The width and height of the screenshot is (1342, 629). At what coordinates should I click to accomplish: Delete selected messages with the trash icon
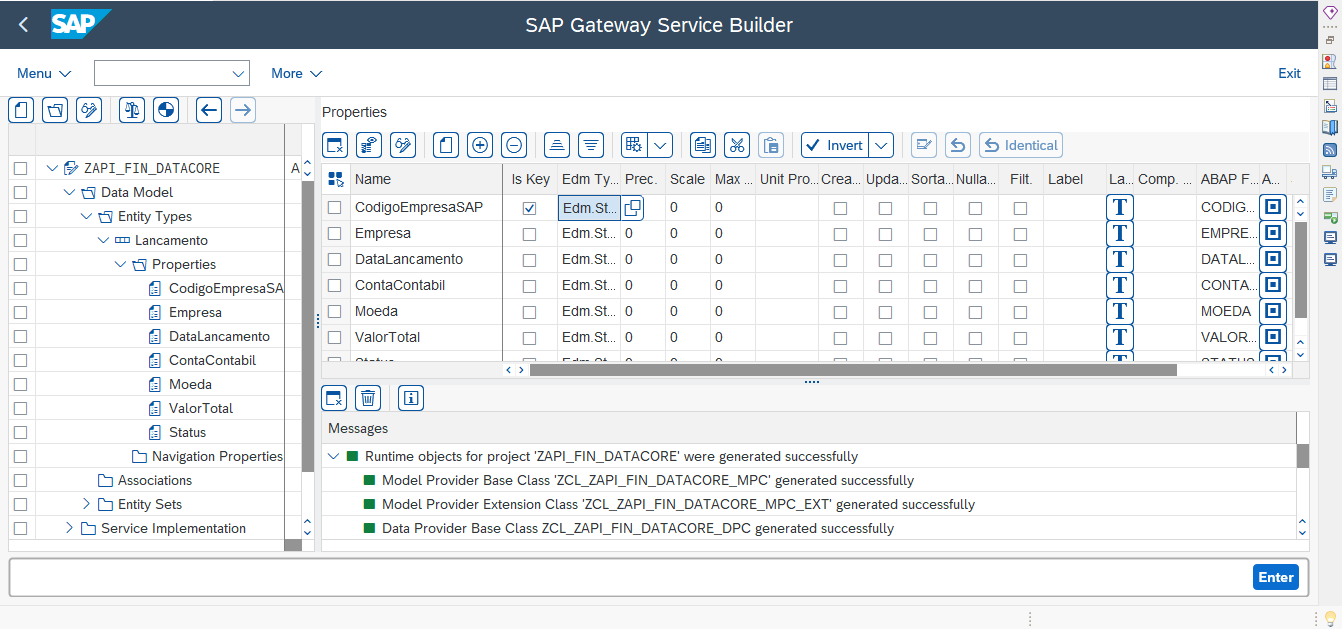pyautogui.click(x=368, y=397)
